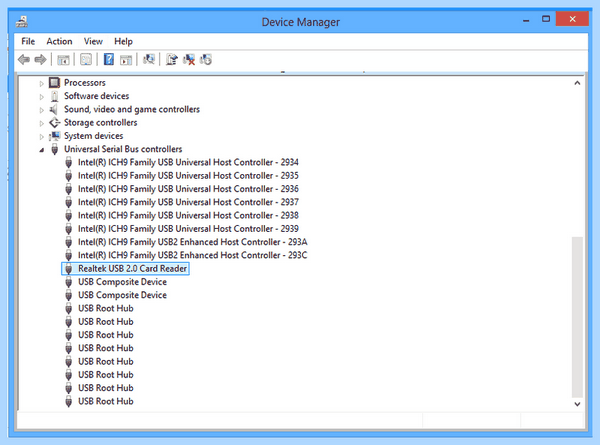The width and height of the screenshot is (600, 445).
Task: Toggle the console tree pane icon
Action: (63, 60)
